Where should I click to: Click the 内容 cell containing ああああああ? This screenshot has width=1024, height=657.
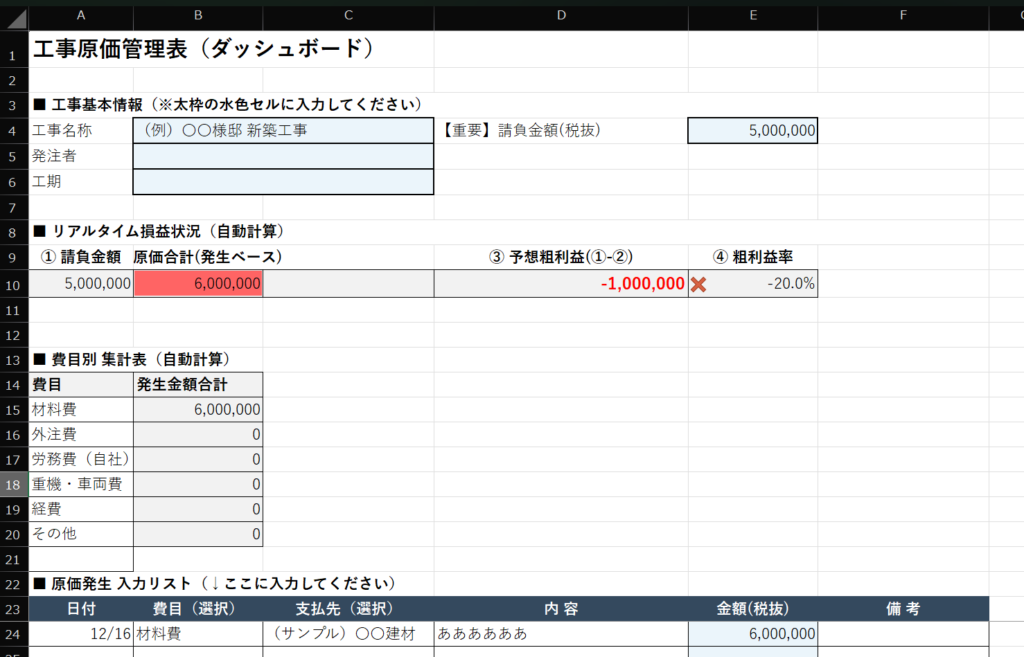point(560,633)
